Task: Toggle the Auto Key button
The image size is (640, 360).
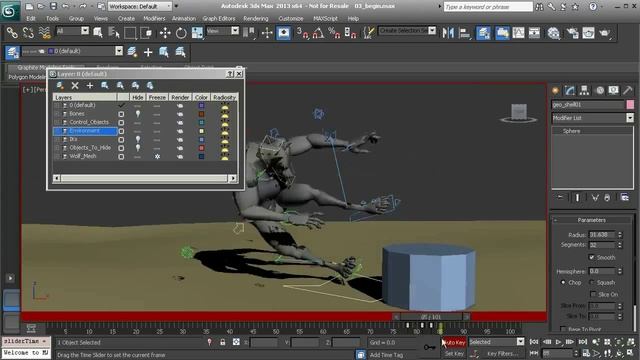Action: [454, 342]
